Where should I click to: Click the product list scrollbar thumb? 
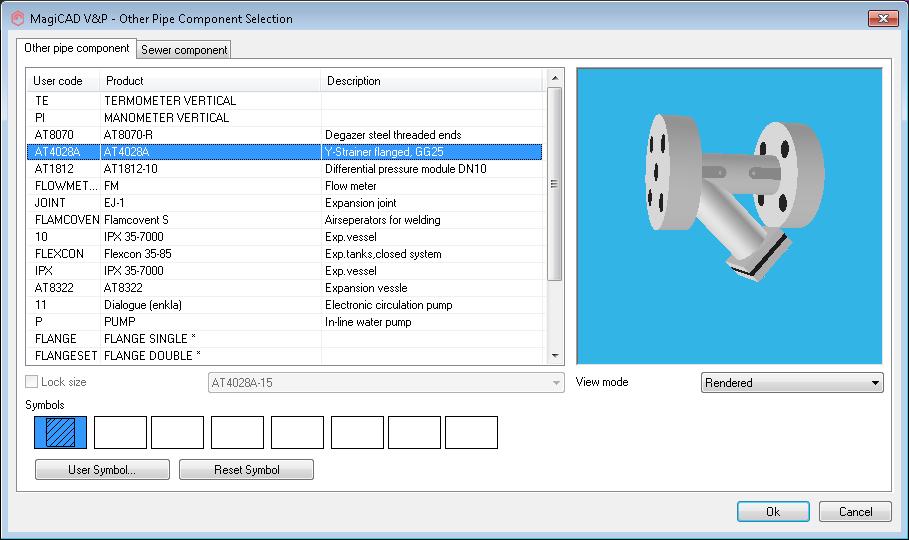point(555,184)
